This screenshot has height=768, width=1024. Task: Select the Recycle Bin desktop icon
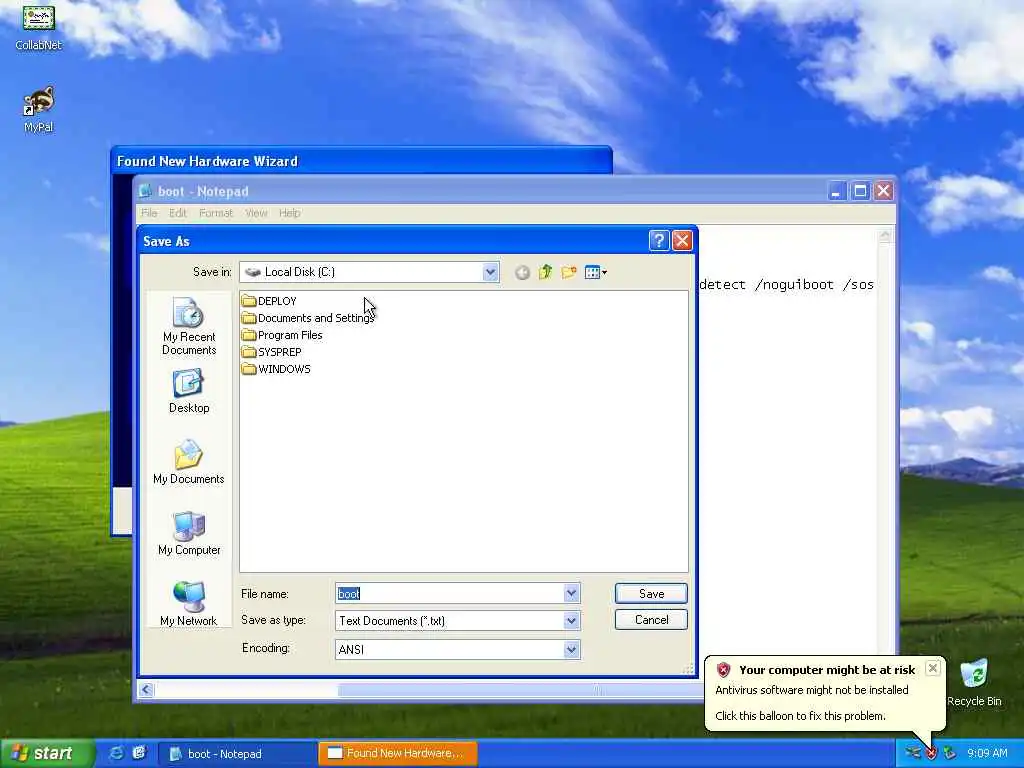click(x=974, y=683)
